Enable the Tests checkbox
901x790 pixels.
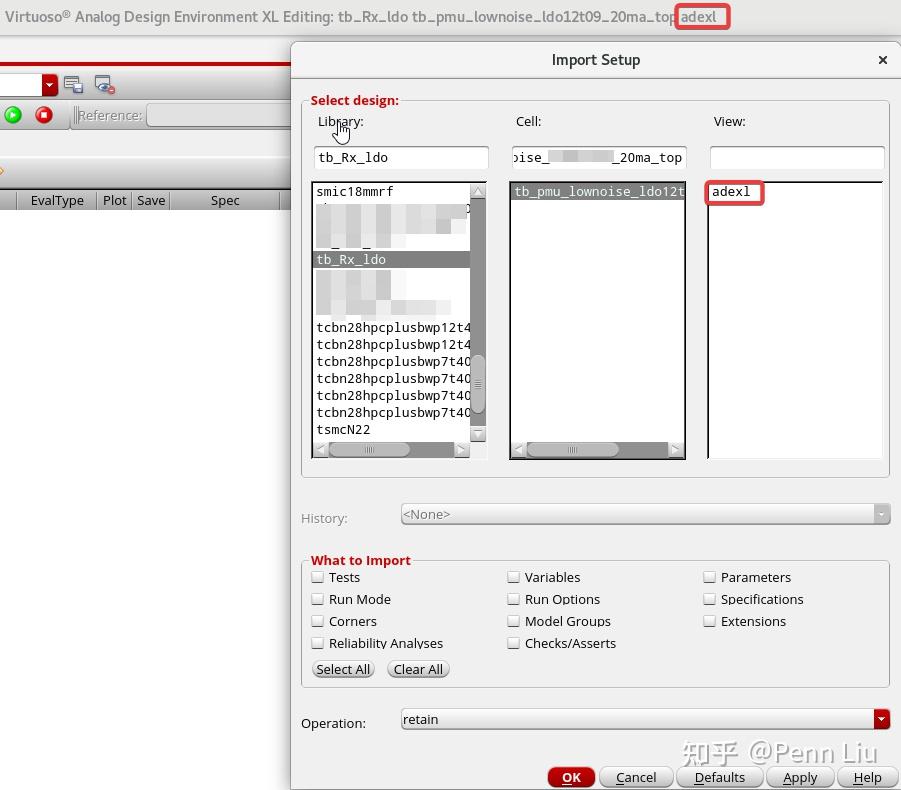(317, 577)
